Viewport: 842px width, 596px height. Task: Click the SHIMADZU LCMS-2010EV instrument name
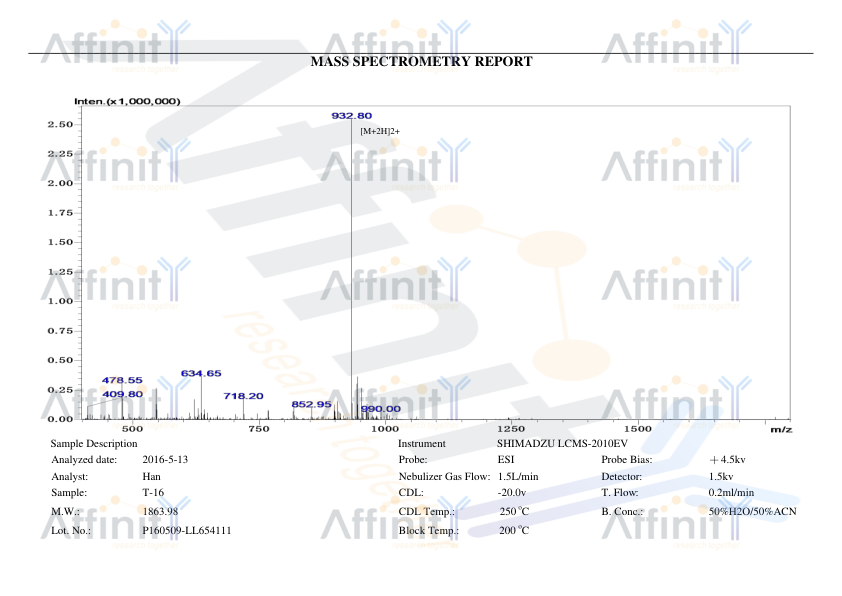tap(562, 444)
